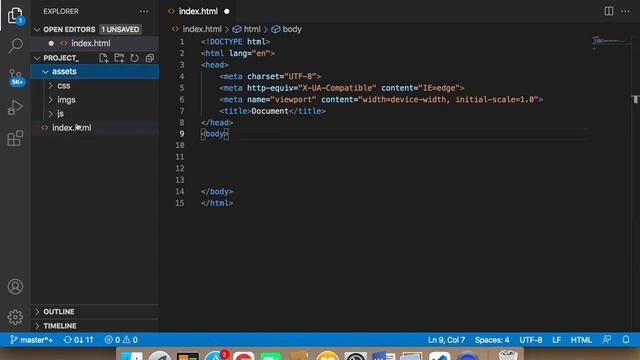640x360 pixels.
Task: Open editor more actions ellipsis
Action: 625,11
